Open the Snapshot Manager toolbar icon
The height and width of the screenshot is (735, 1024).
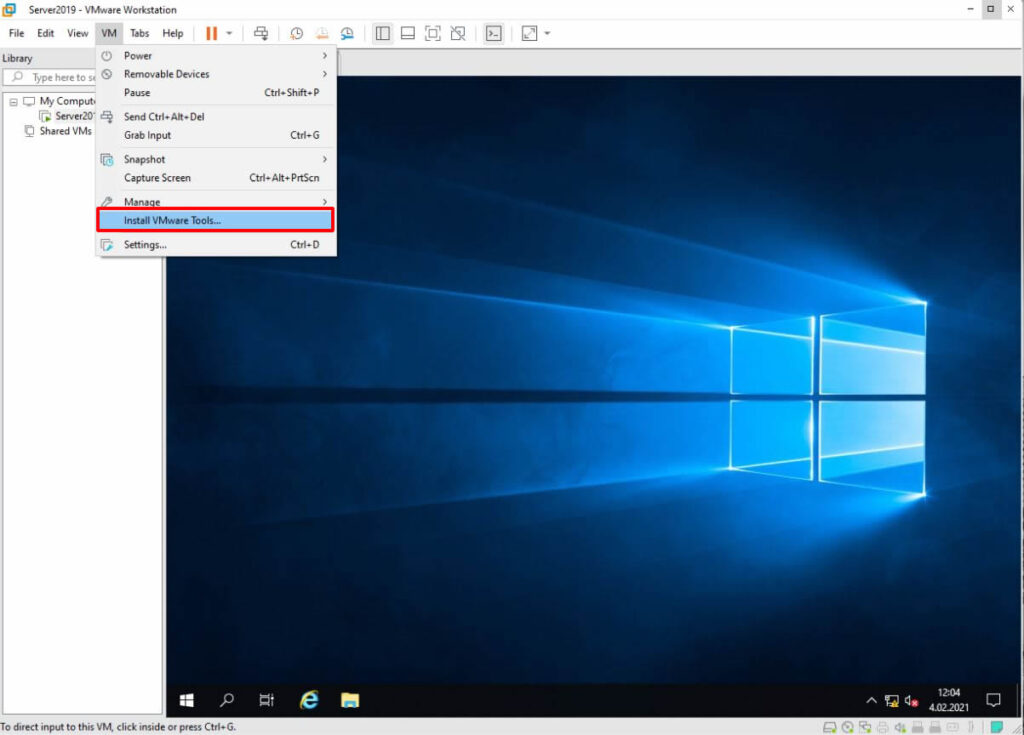[347, 33]
